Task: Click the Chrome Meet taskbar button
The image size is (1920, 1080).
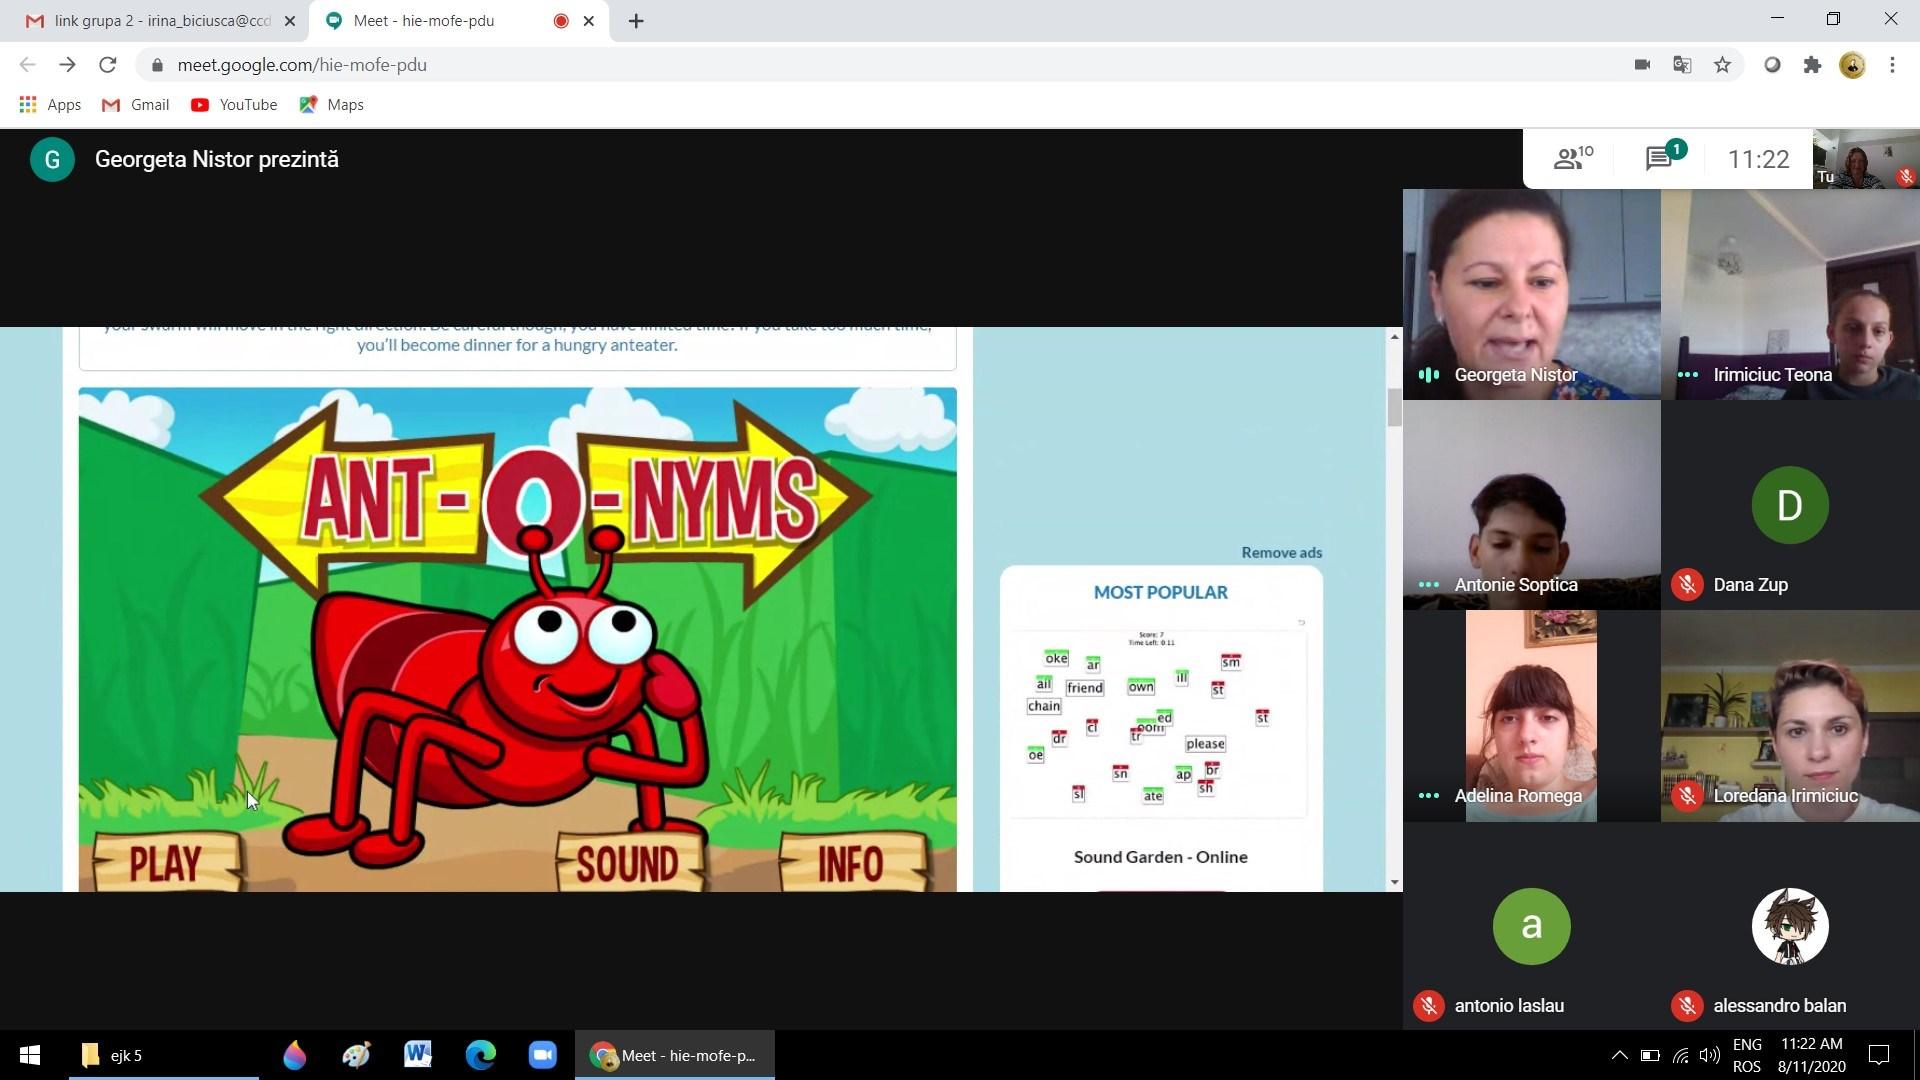Action: tap(675, 1055)
